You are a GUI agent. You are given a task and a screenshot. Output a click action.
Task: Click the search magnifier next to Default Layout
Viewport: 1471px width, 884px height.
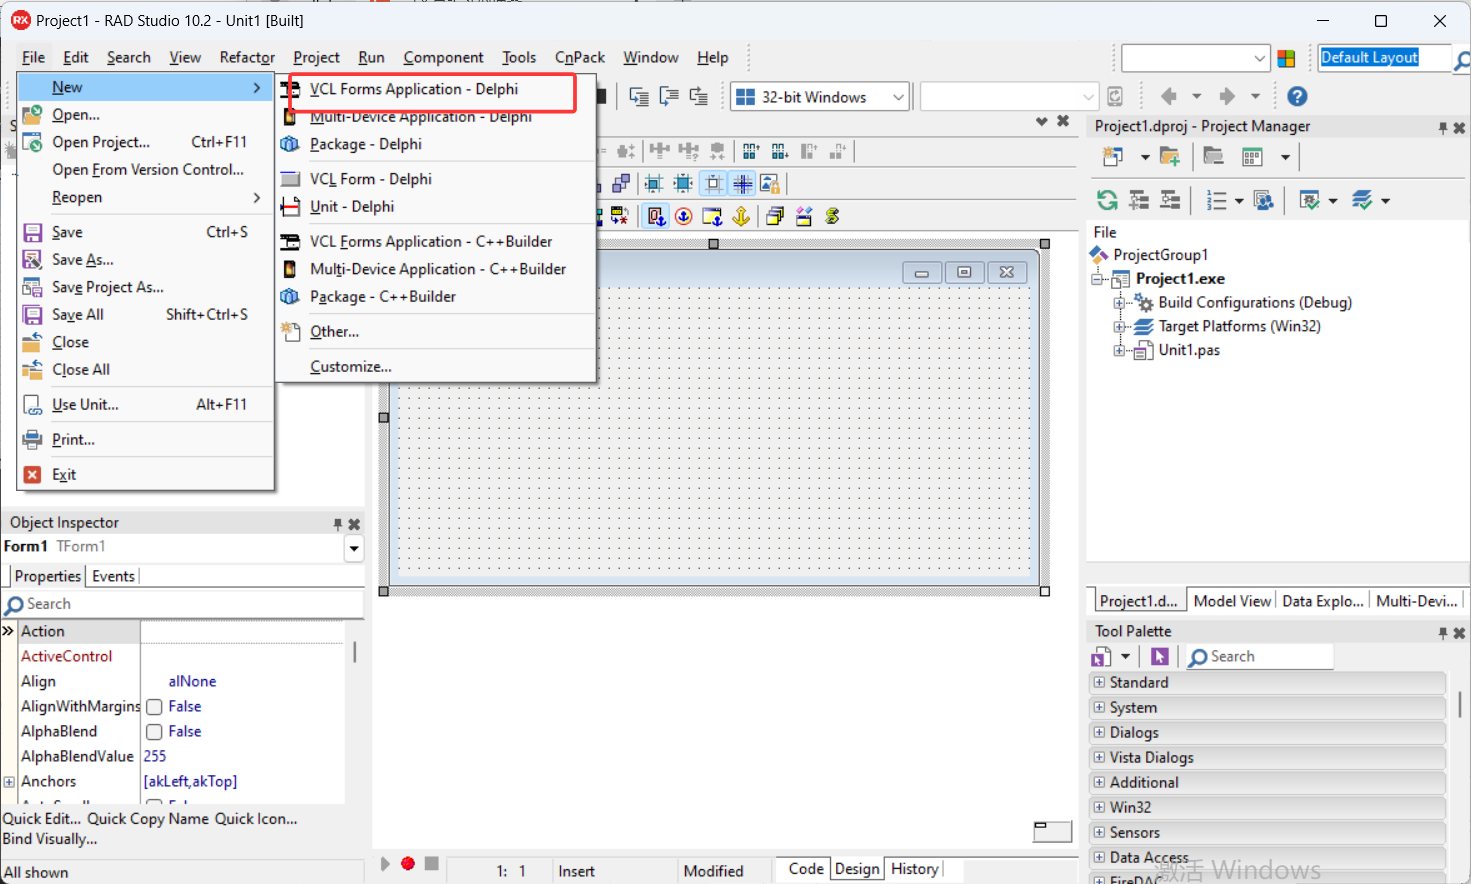(1462, 61)
